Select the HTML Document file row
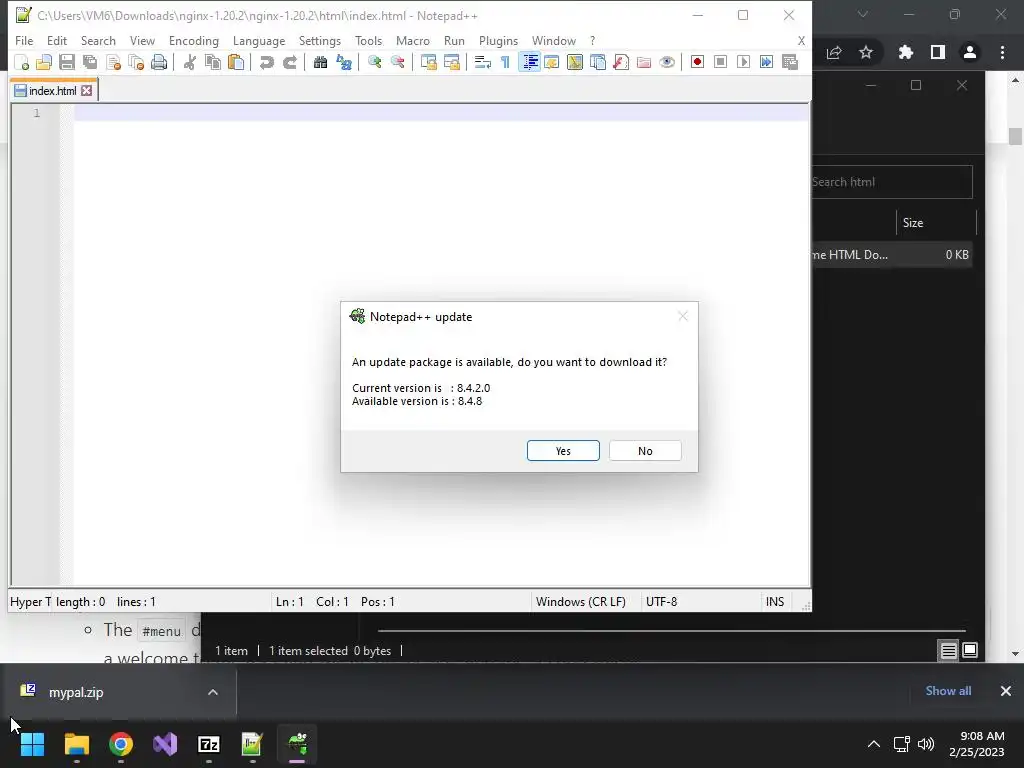 click(891, 255)
